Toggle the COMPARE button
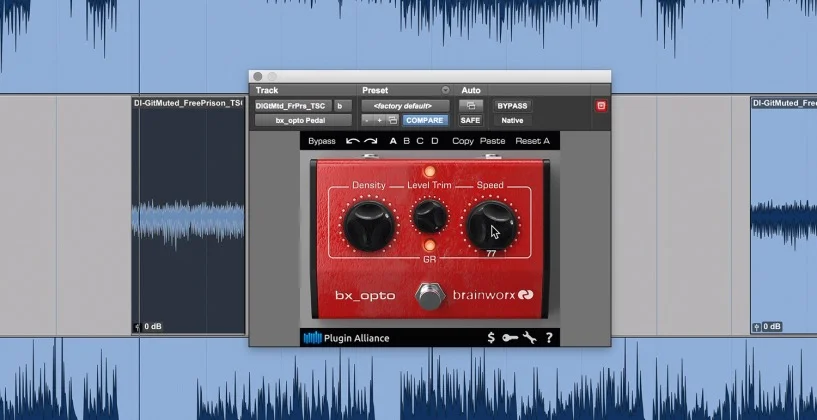 pos(425,120)
